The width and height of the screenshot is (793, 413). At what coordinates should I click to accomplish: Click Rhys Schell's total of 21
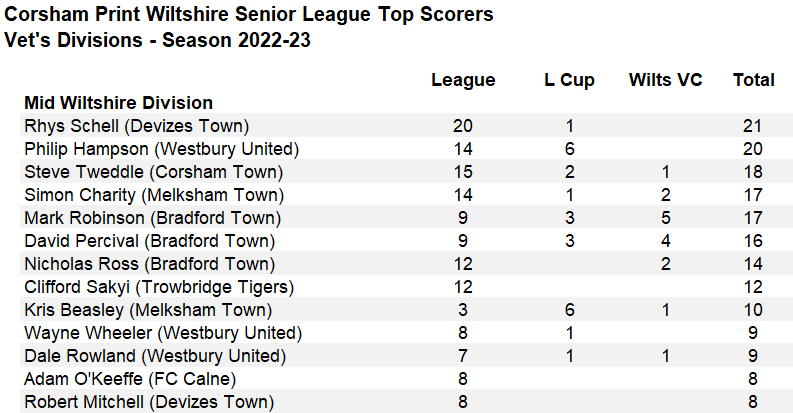[753, 126]
